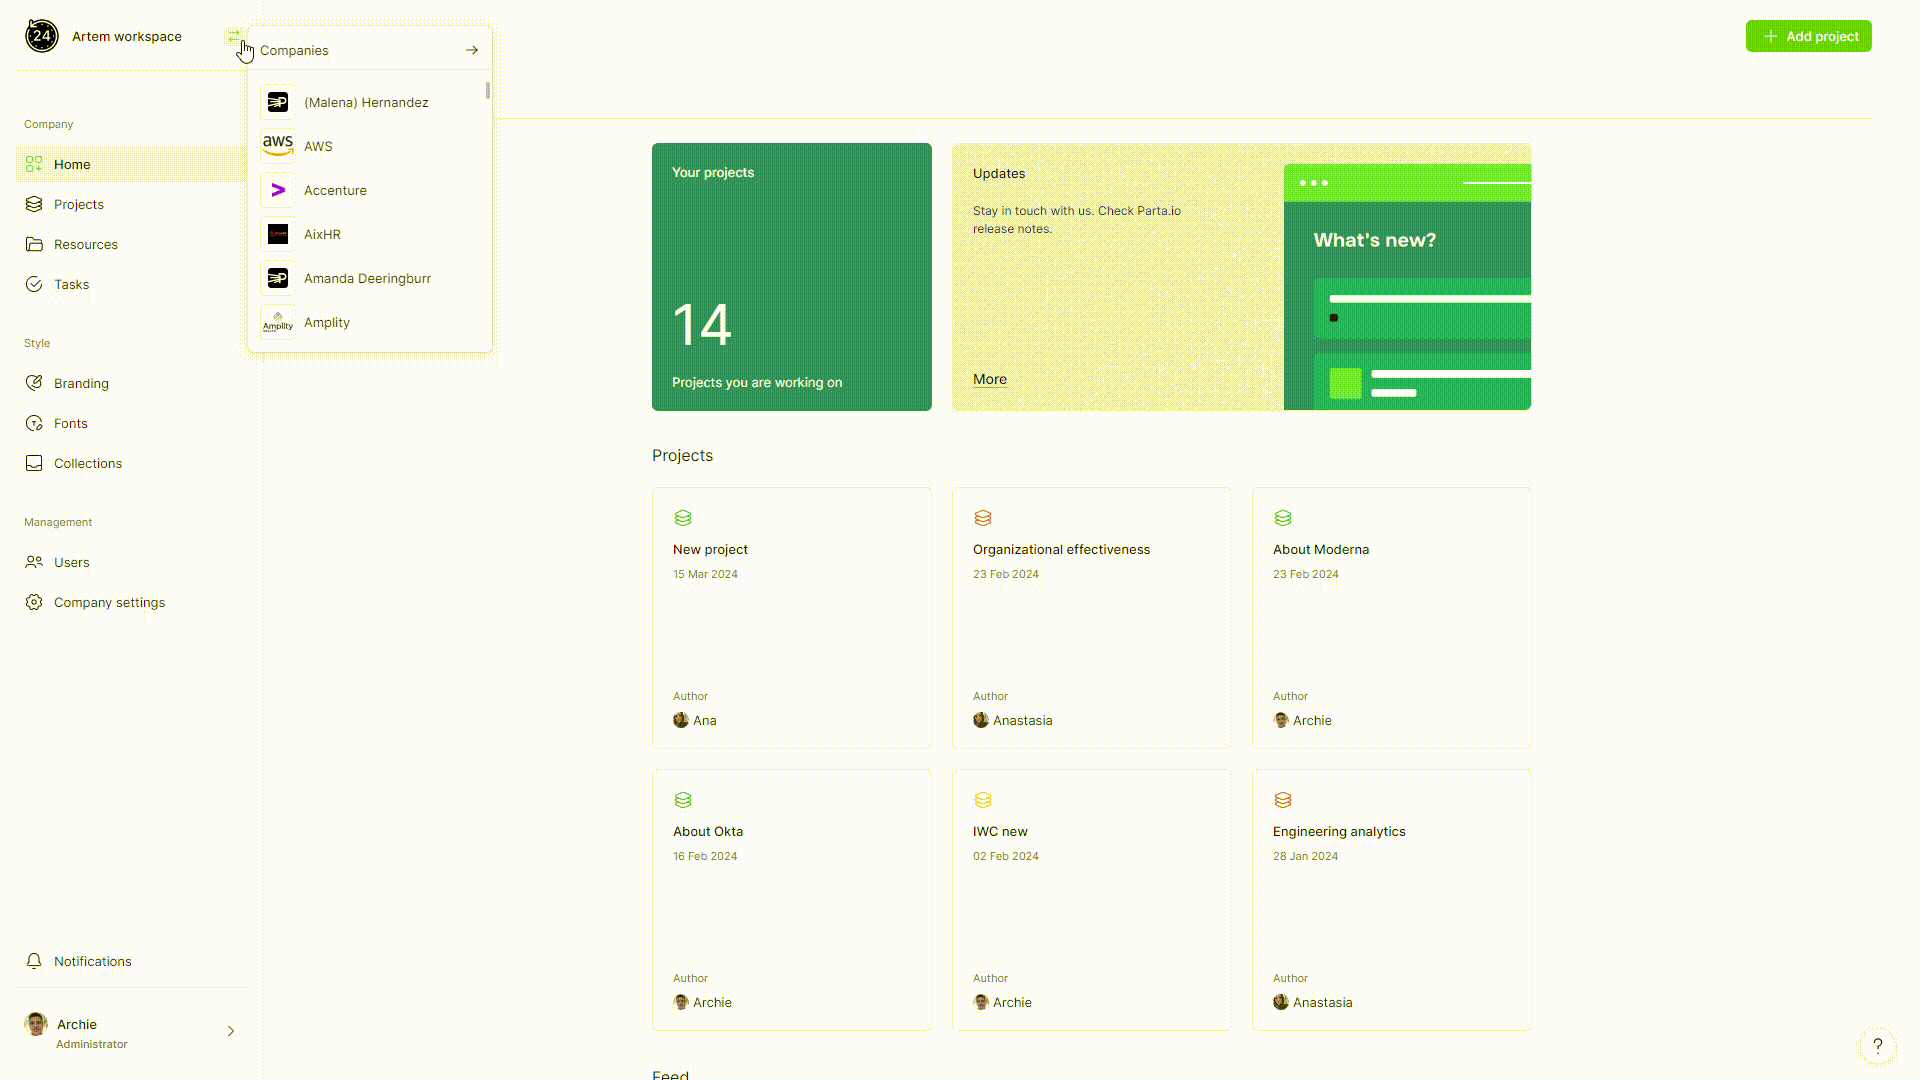Click the companies list scrollbar
Viewport: 1920px width, 1080px height.
click(x=488, y=91)
